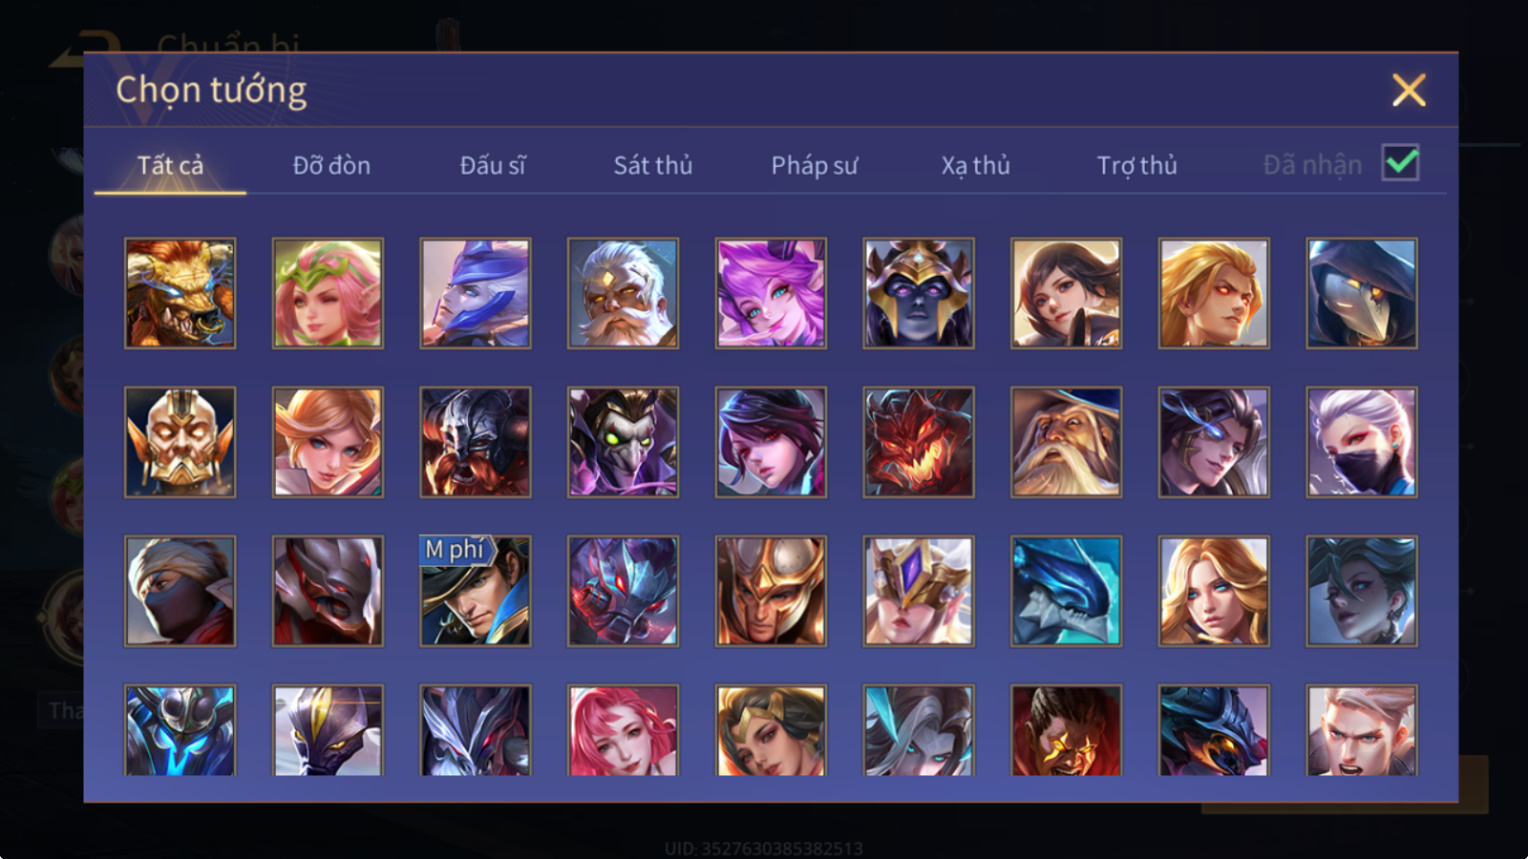Close the Chọn tướng dialog

1409,90
